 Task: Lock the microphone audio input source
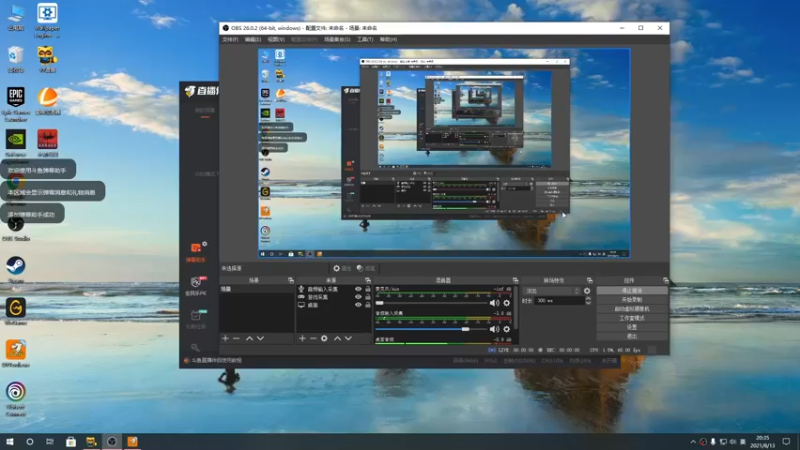coord(367,289)
